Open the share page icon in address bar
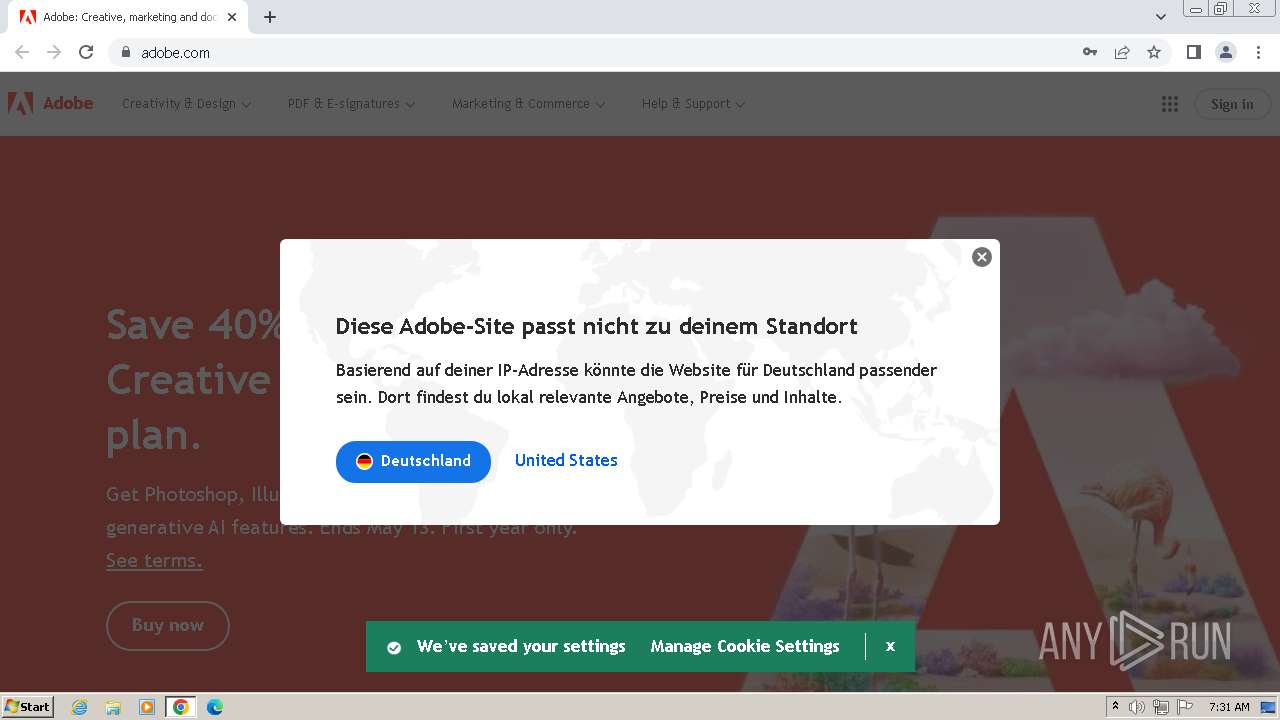Viewport: 1280px width, 720px height. click(x=1122, y=52)
